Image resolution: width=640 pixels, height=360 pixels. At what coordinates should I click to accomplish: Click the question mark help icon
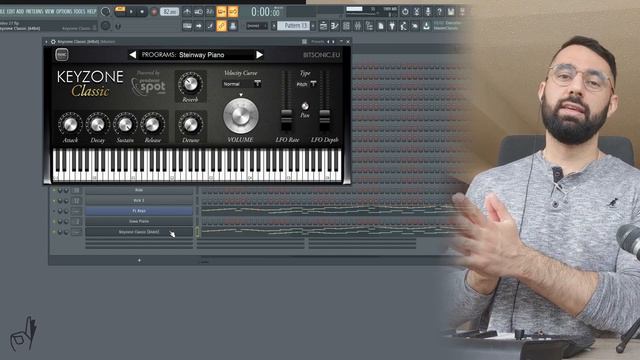(x=439, y=11)
